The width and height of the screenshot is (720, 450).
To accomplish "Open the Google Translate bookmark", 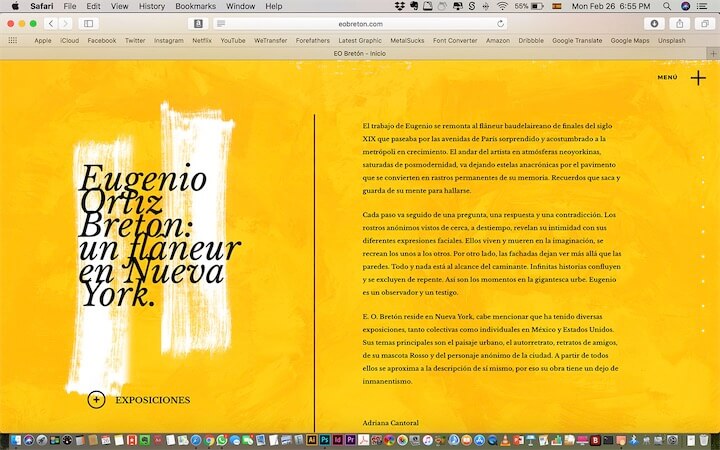I will pyautogui.click(x=578, y=41).
